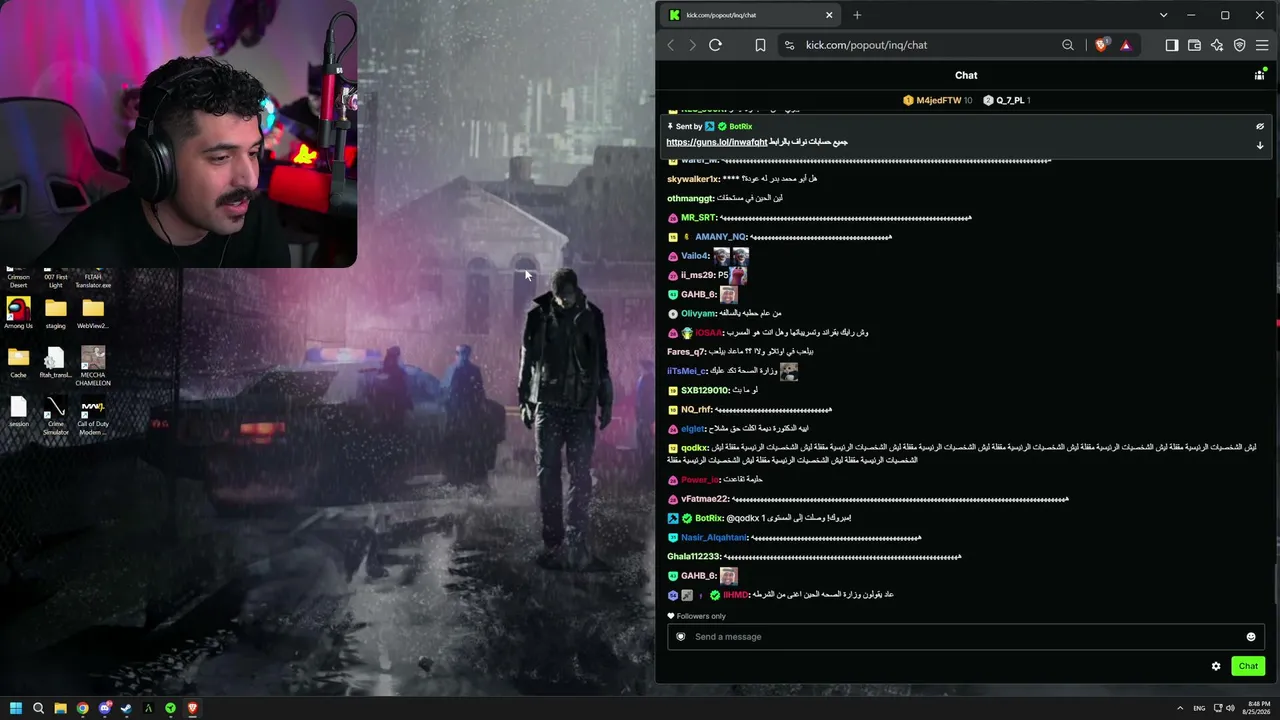Click the Send a message input
This screenshot has width=1280, height=720.
[966, 637]
